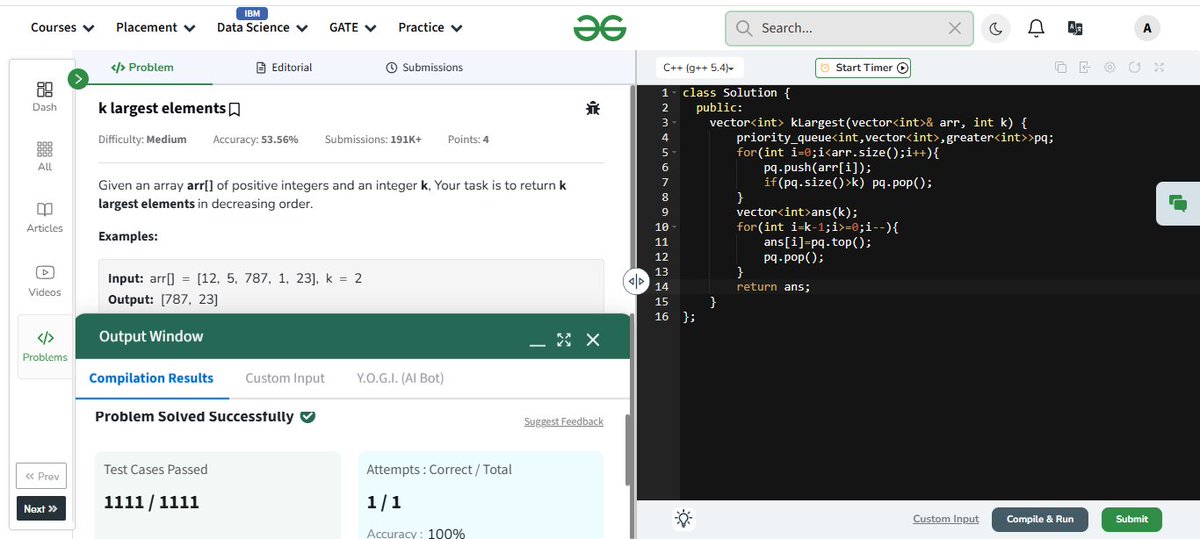The image size is (1200, 539).
Task: Open All in the sidebar
Action: (x=44, y=156)
